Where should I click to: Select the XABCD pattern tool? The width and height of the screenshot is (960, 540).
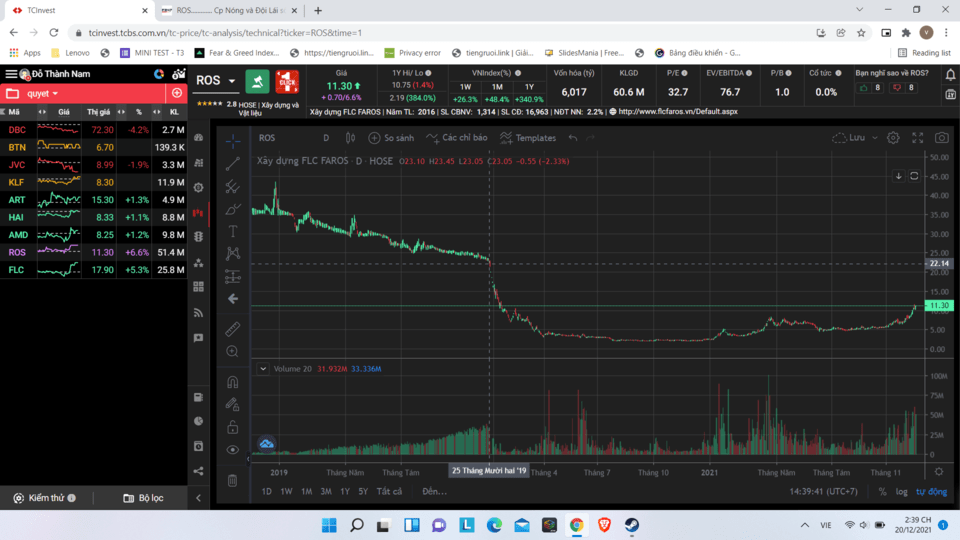click(x=233, y=253)
